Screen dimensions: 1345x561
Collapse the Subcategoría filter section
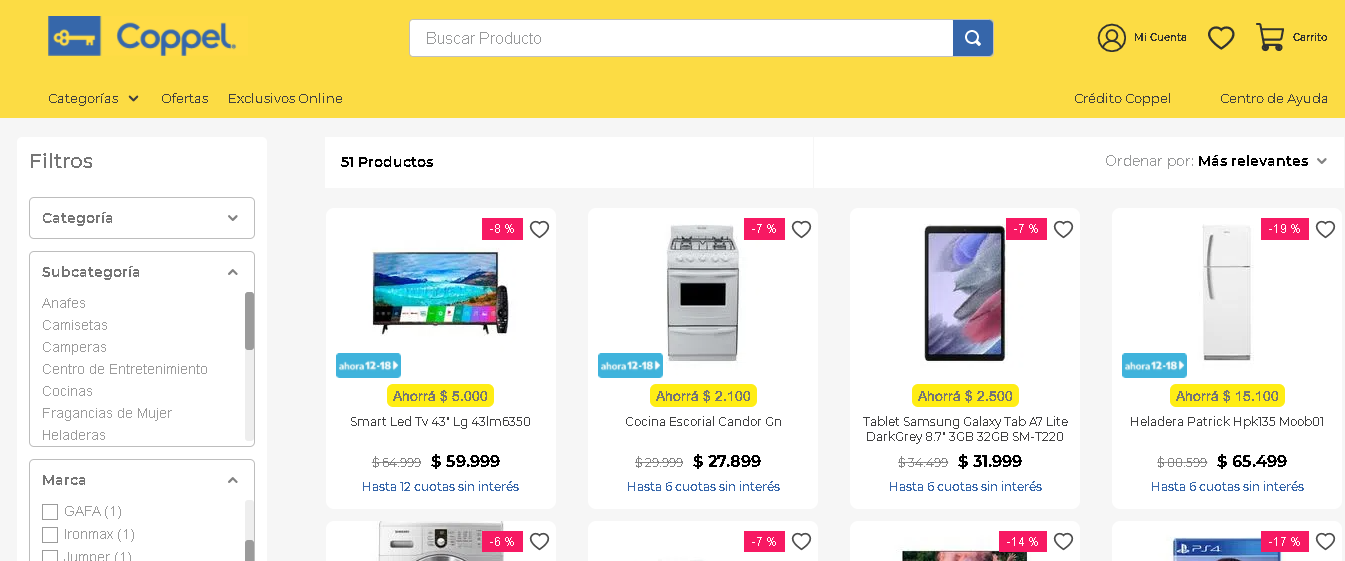tap(232, 272)
